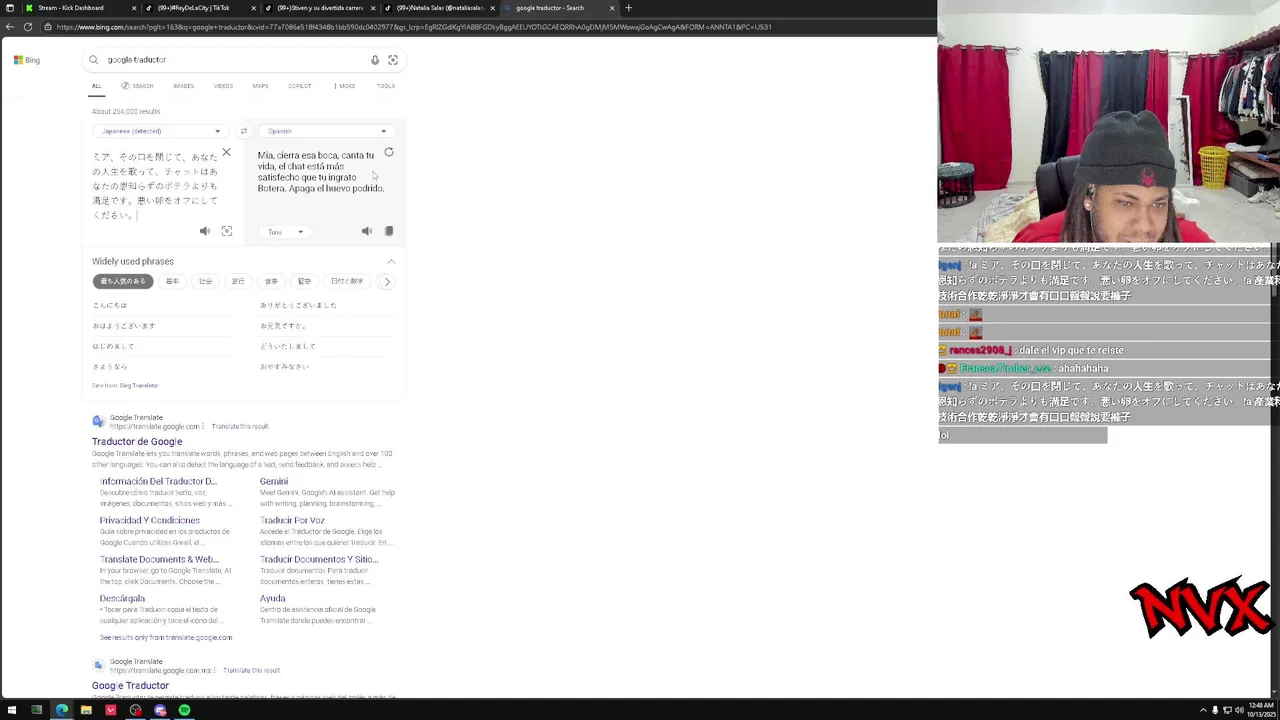
Task: Click the magnifier icon in search box
Action: (x=94, y=60)
